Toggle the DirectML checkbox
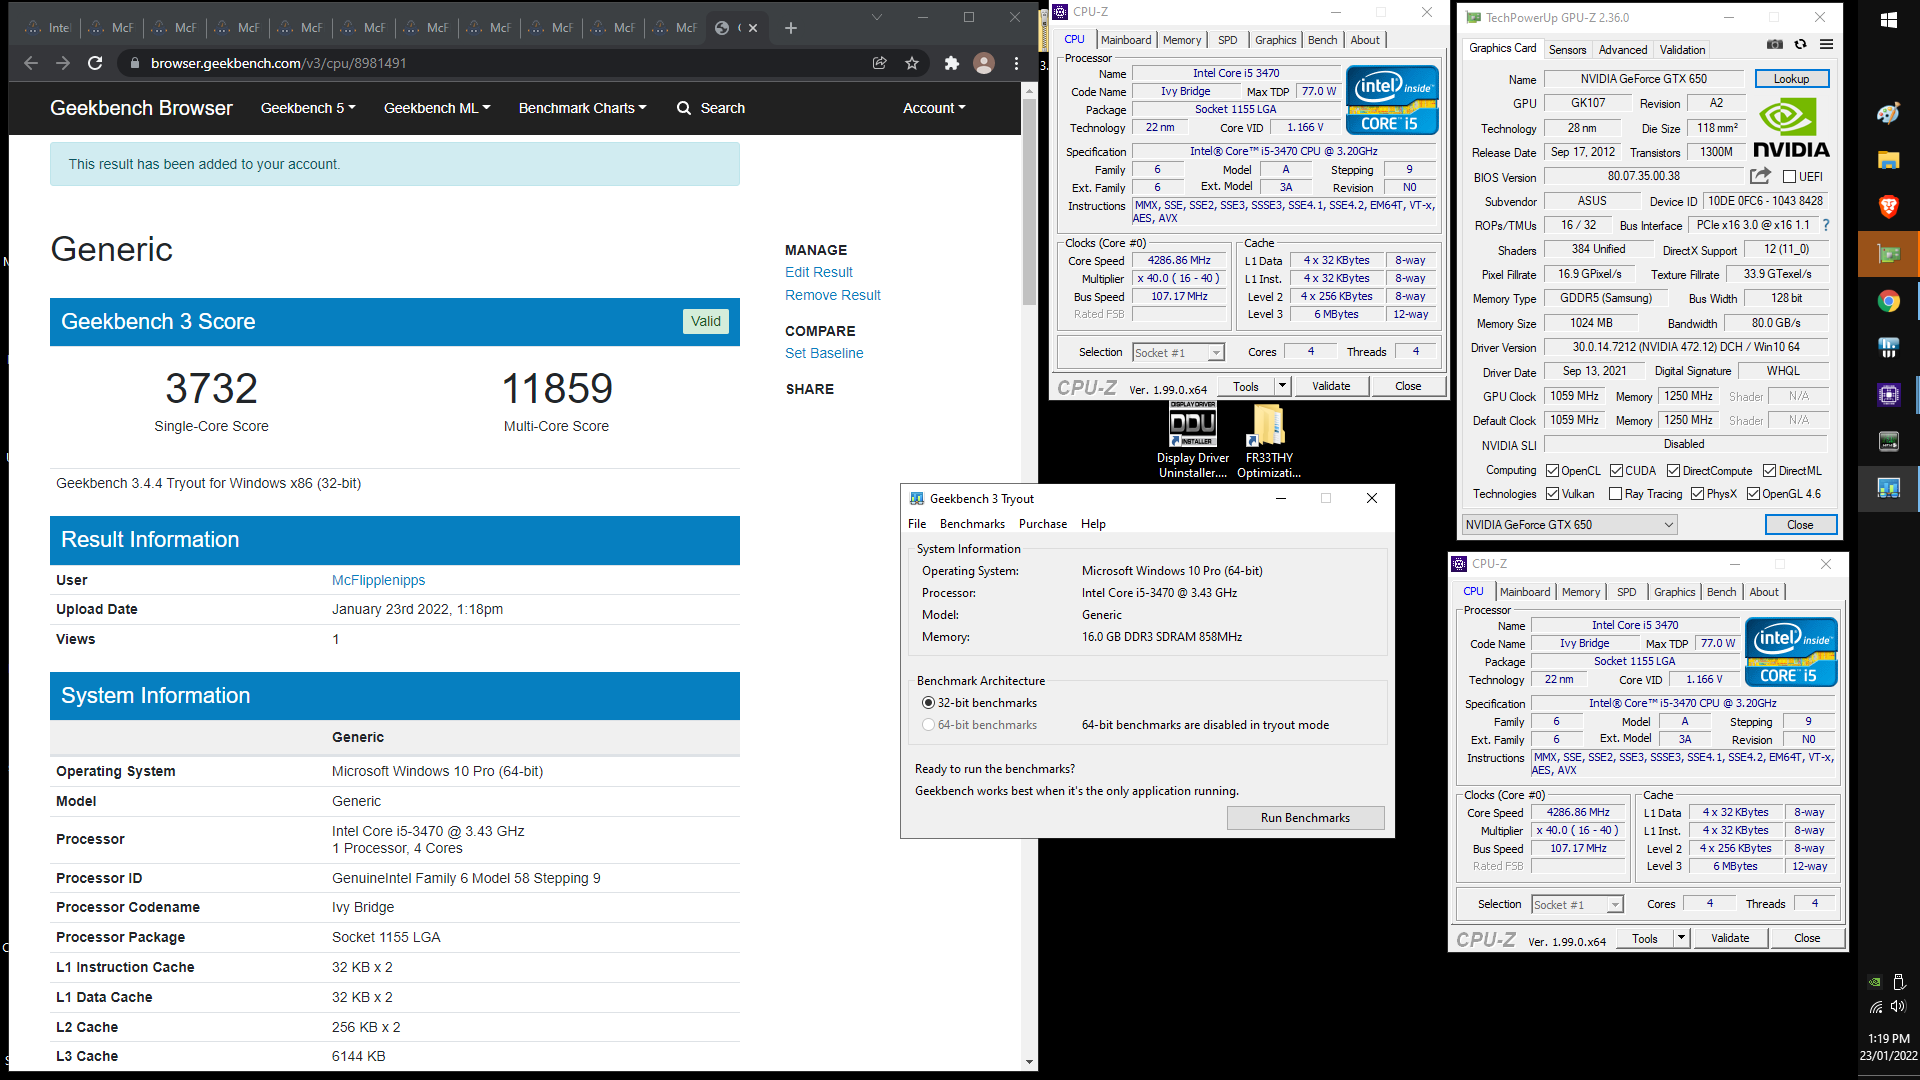Screen dimensions: 1920x1080 click(1770, 471)
